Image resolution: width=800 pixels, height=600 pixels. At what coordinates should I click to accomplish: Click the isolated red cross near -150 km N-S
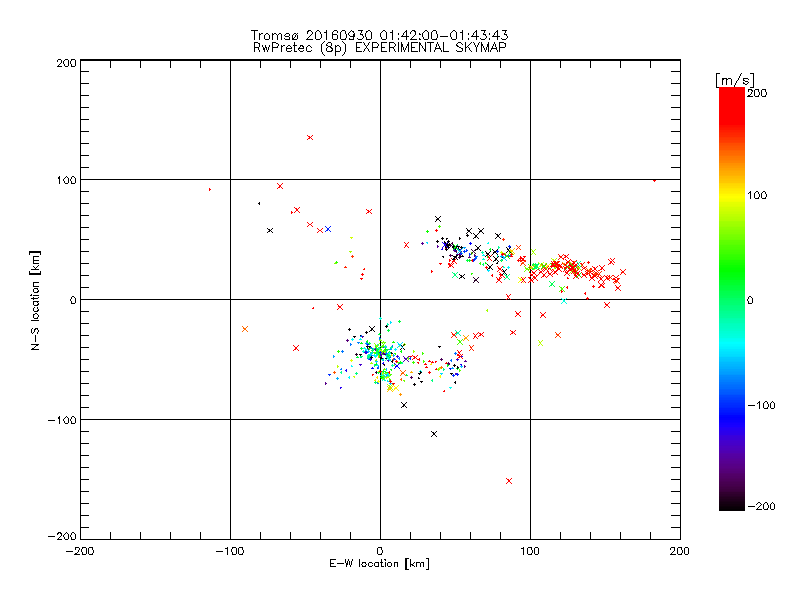509,481
